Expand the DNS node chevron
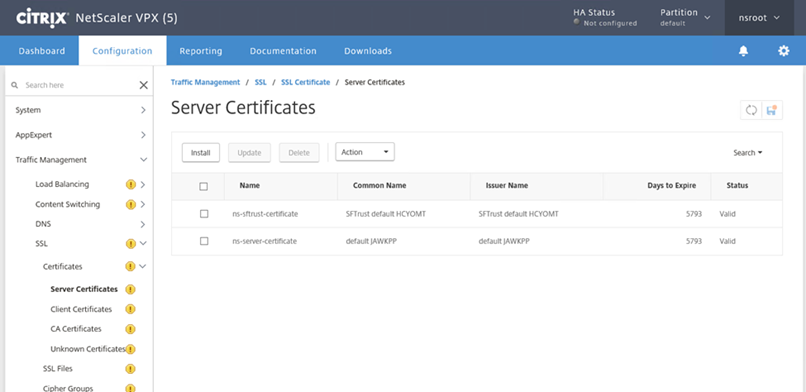Screen dimensions: 806x392 click(x=143, y=225)
